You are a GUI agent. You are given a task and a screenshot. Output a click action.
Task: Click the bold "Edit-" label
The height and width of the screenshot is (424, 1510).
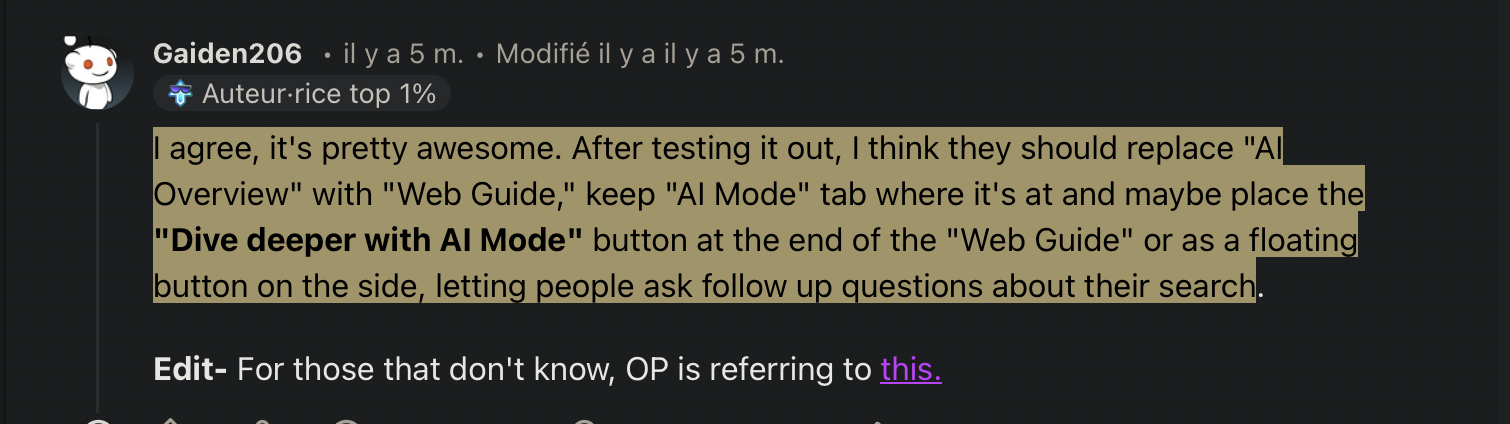click(190, 370)
